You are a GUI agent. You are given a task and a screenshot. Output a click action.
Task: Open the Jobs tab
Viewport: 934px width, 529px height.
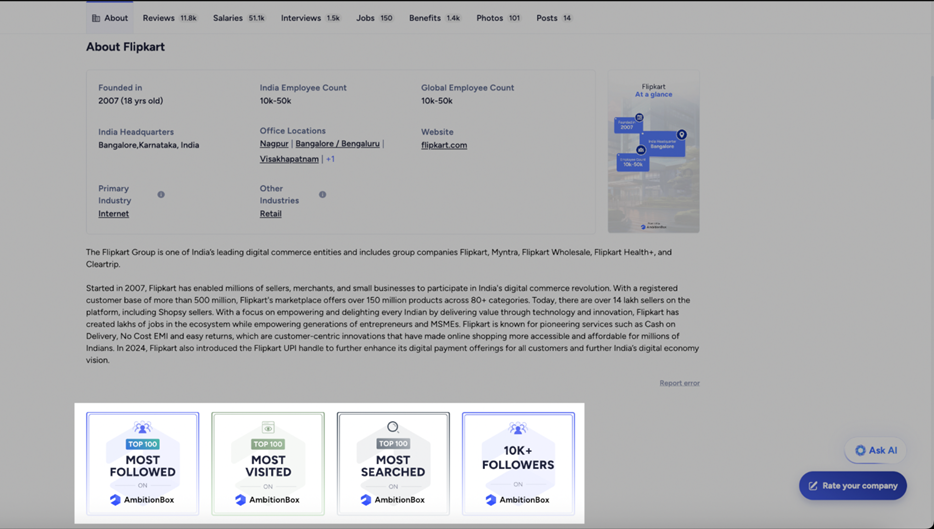[374, 18]
